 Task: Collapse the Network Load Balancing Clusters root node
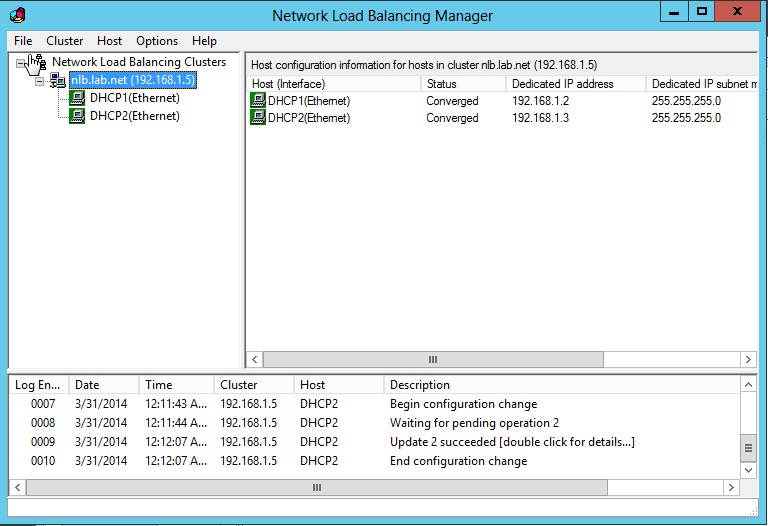[x=22, y=63]
